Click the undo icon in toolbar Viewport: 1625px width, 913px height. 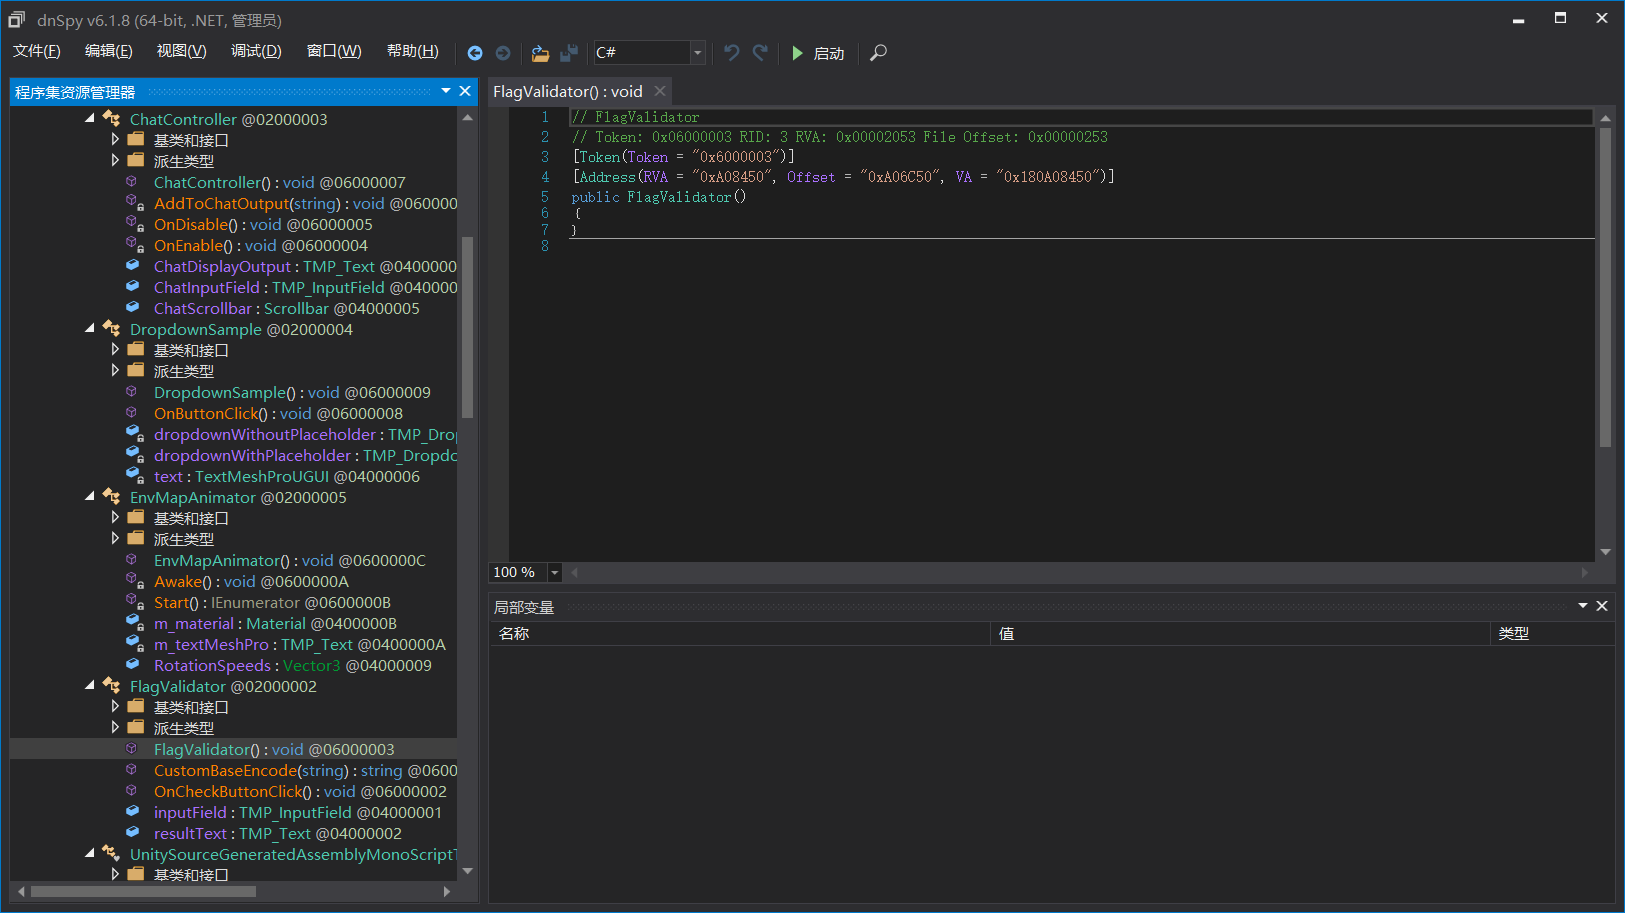pyautogui.click(x=732, y=53)
